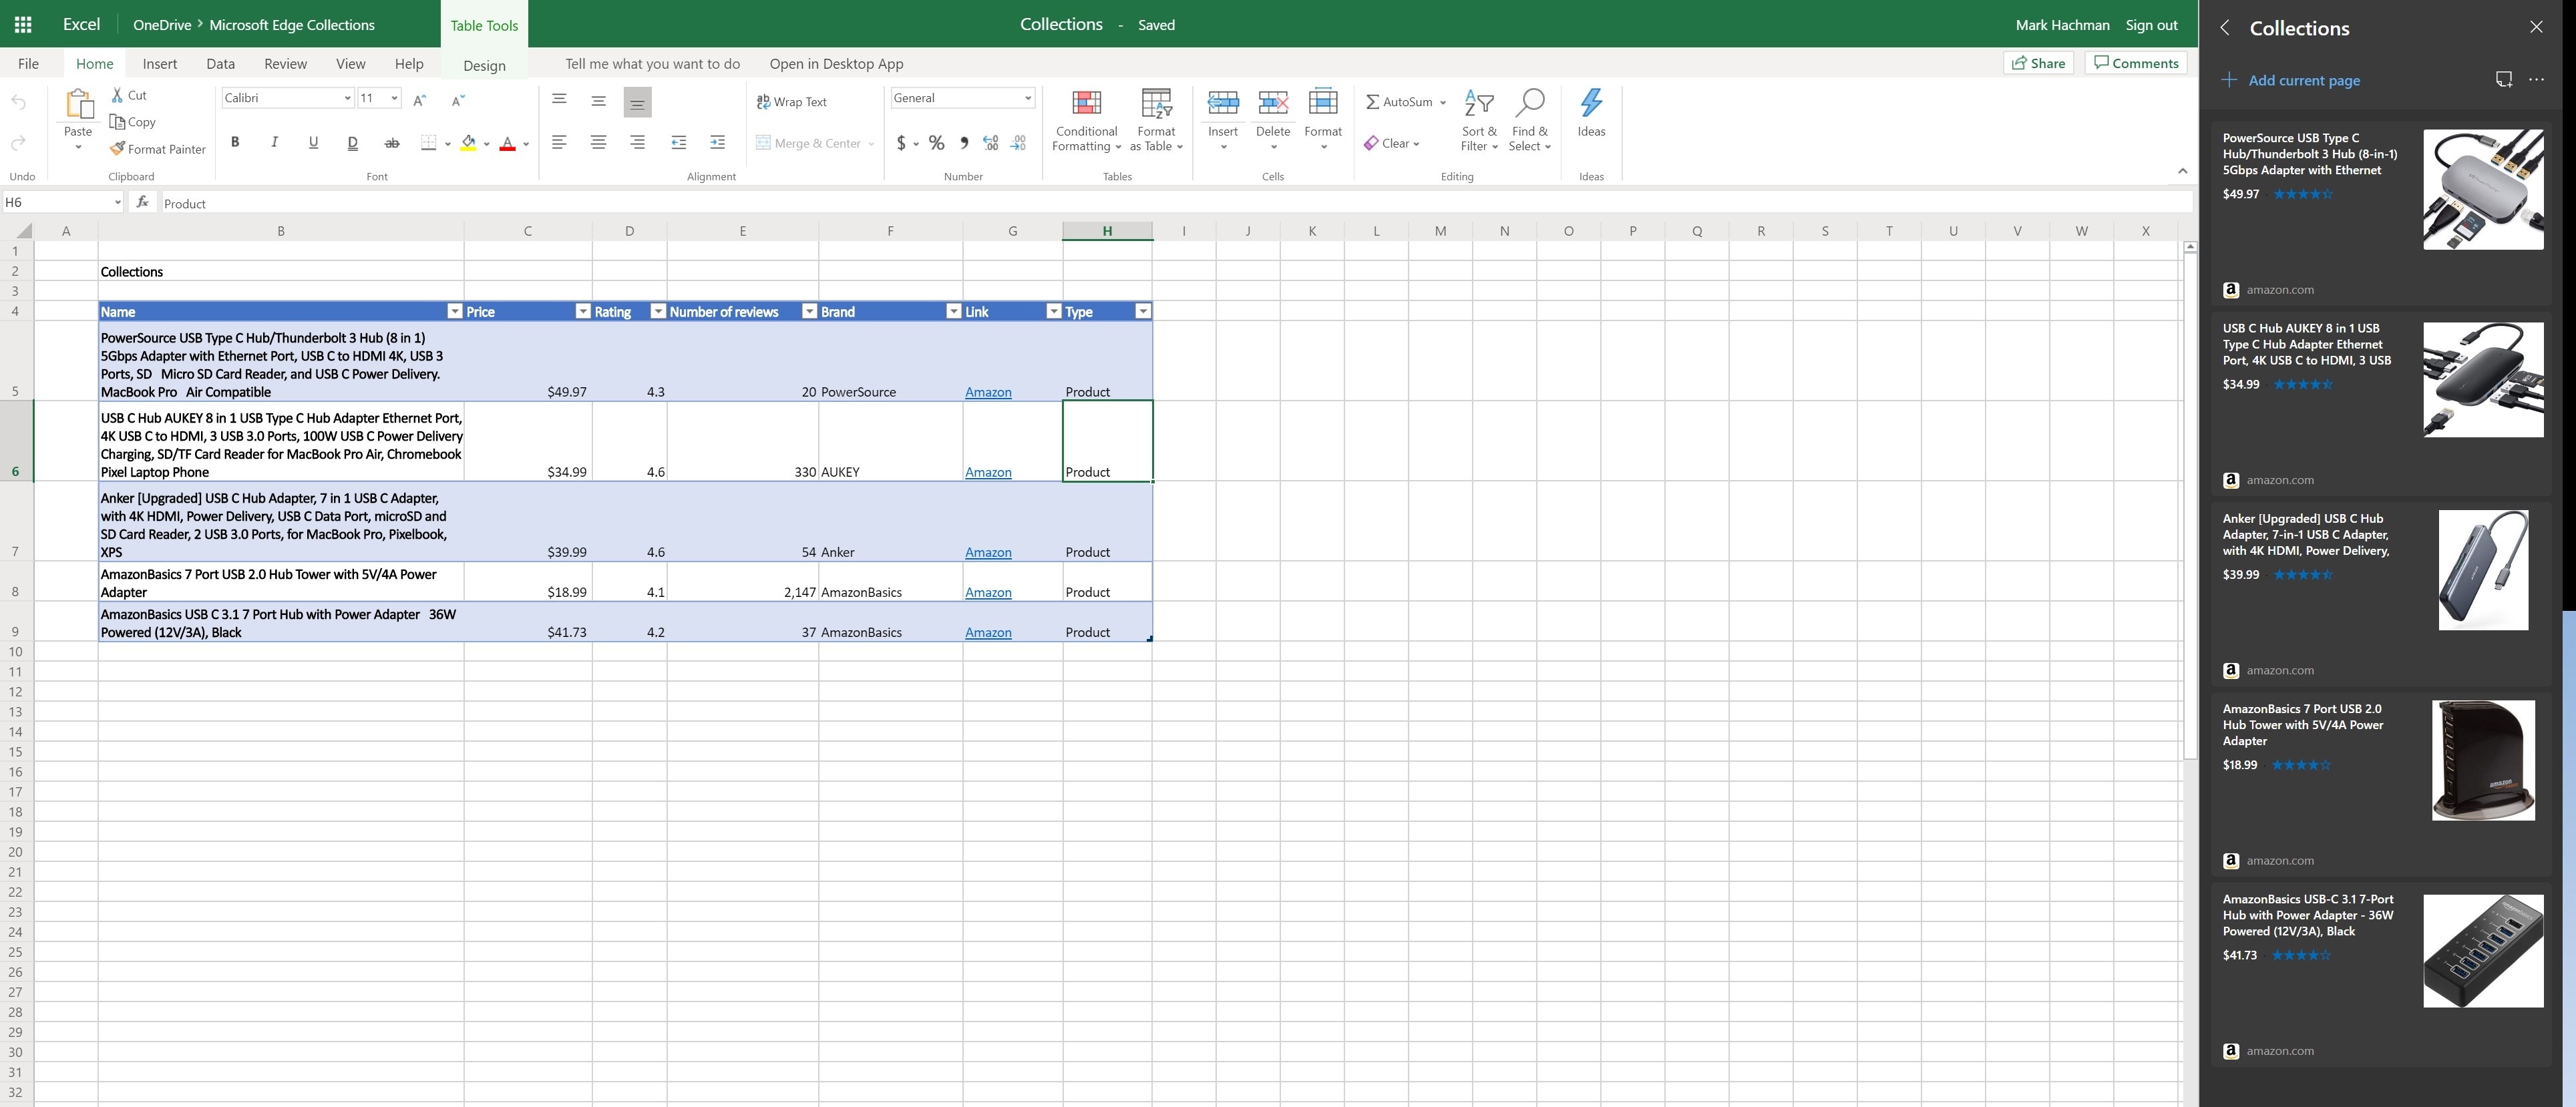Screen dimensions: 2576x1107
Task: Open the Calibri font name dropdown
Action: coord(347,98)
